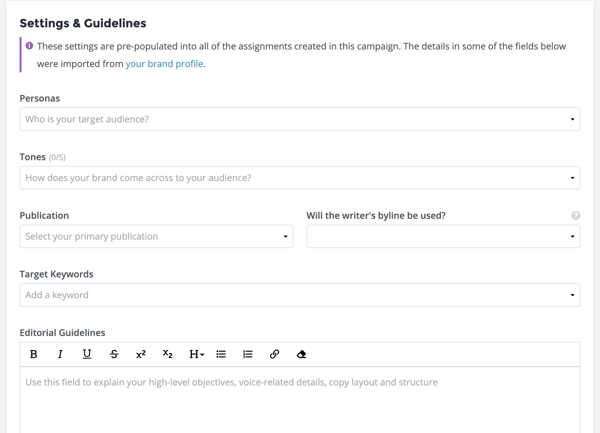Open the Heading H dropdown
600x433 pixels.
[x=197, y=354]
